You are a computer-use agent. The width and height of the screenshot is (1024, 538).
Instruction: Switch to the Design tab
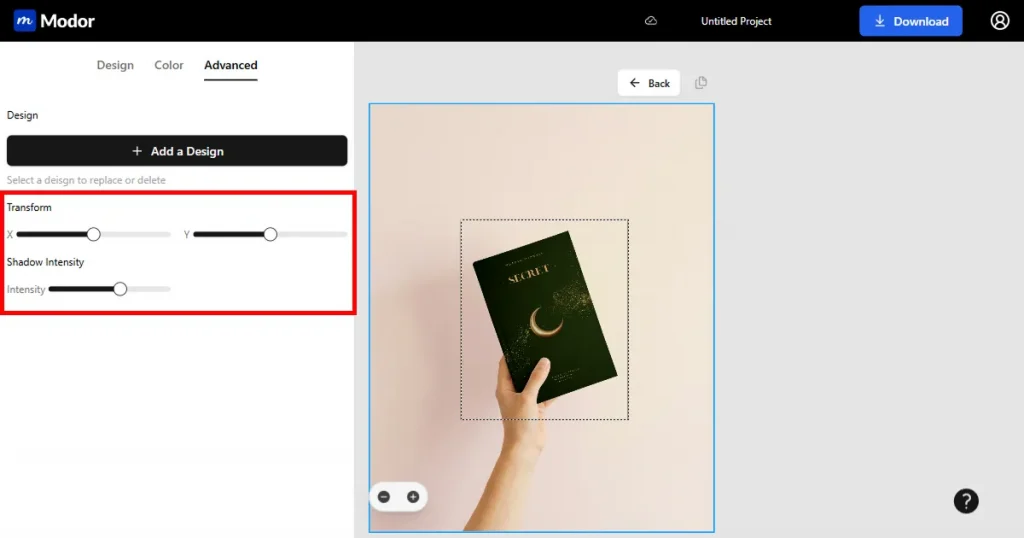coord(115,65)
